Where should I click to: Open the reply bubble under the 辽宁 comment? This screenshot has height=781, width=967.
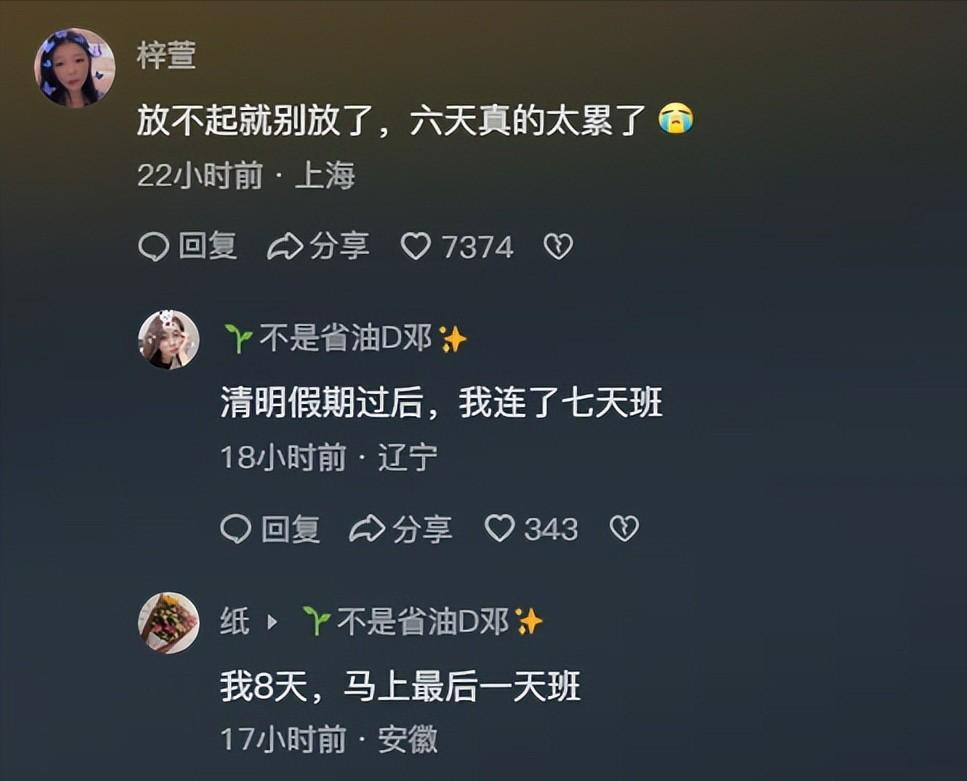[x=236, y=529]
